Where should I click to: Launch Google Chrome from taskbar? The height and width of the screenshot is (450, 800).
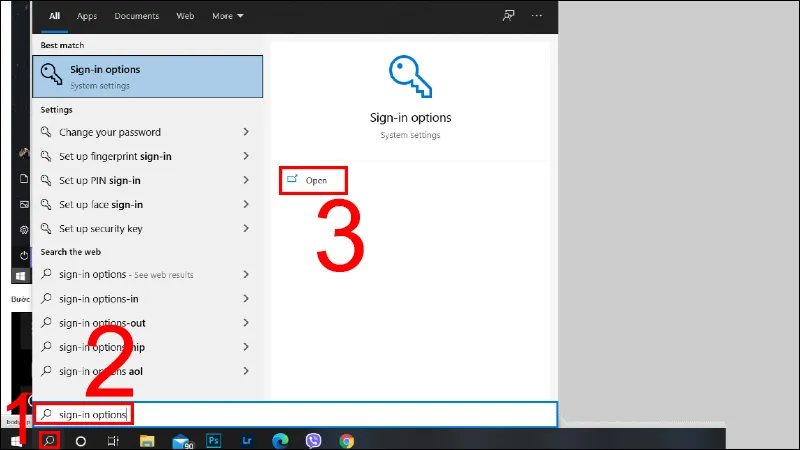(346, 440)
